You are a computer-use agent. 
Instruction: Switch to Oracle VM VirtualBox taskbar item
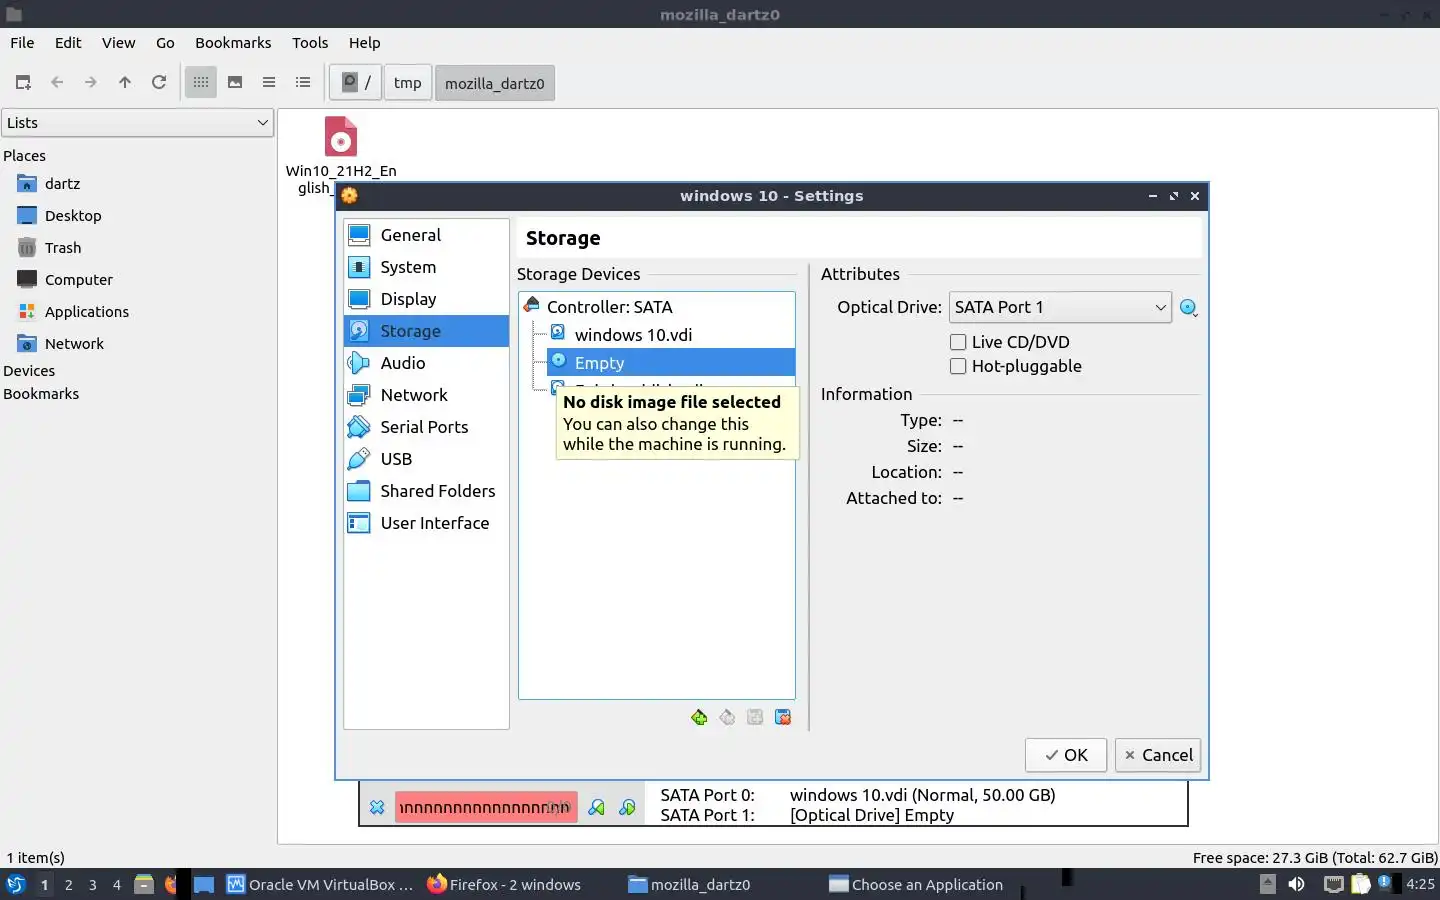coord(320,884)
